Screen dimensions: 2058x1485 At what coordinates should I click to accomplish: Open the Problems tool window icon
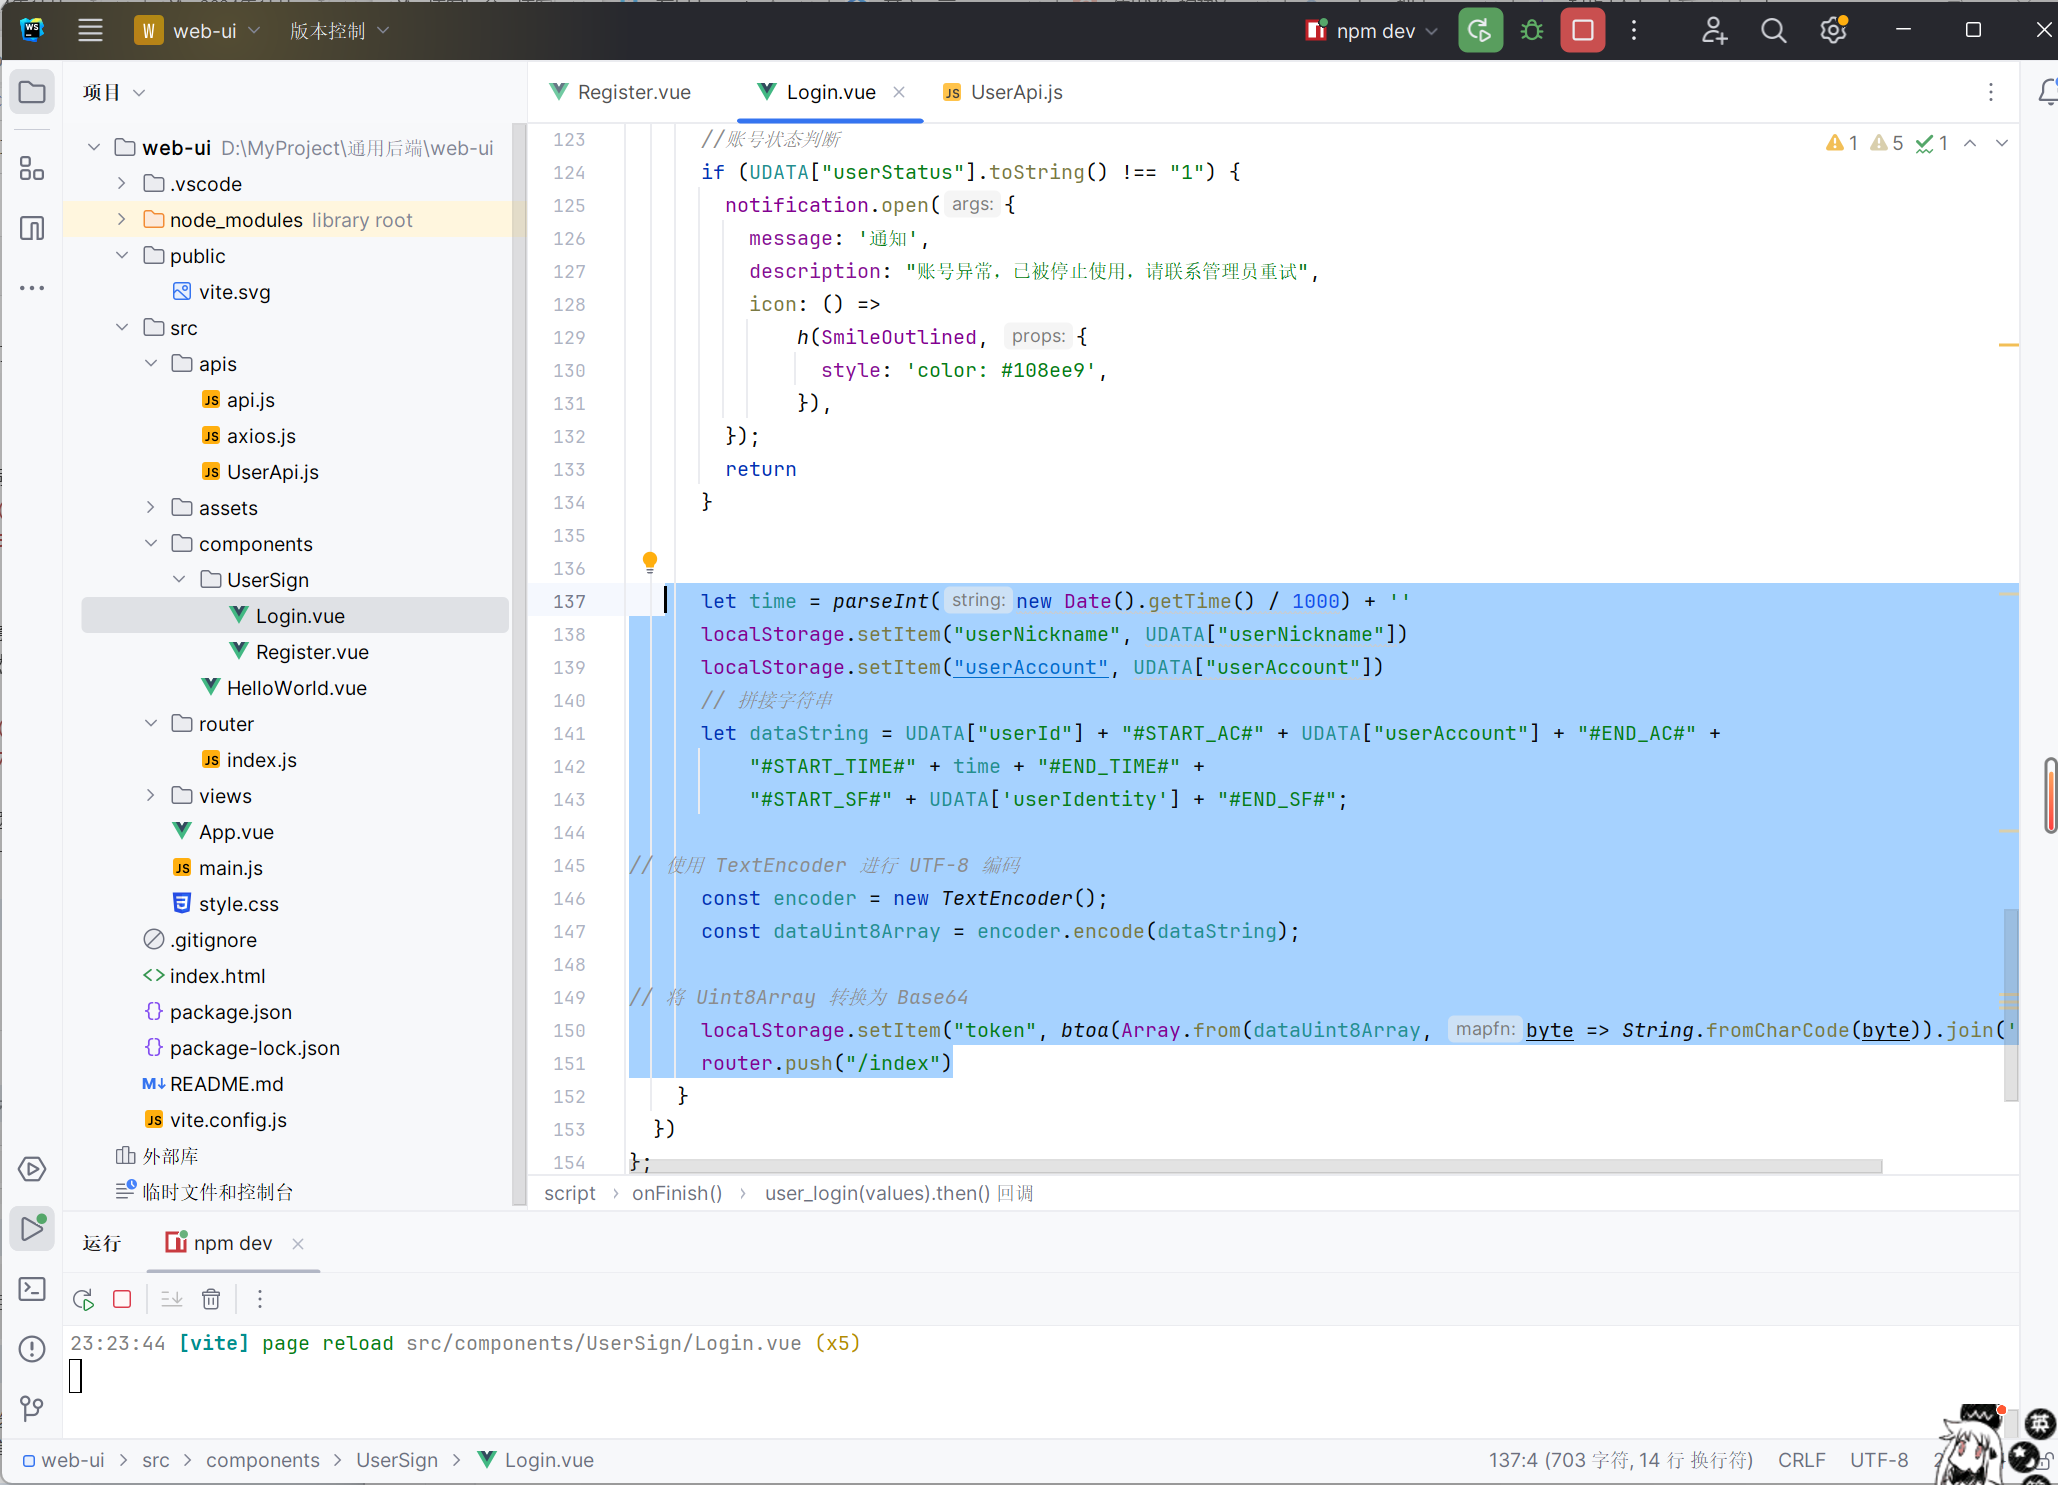coord(32,1349)
